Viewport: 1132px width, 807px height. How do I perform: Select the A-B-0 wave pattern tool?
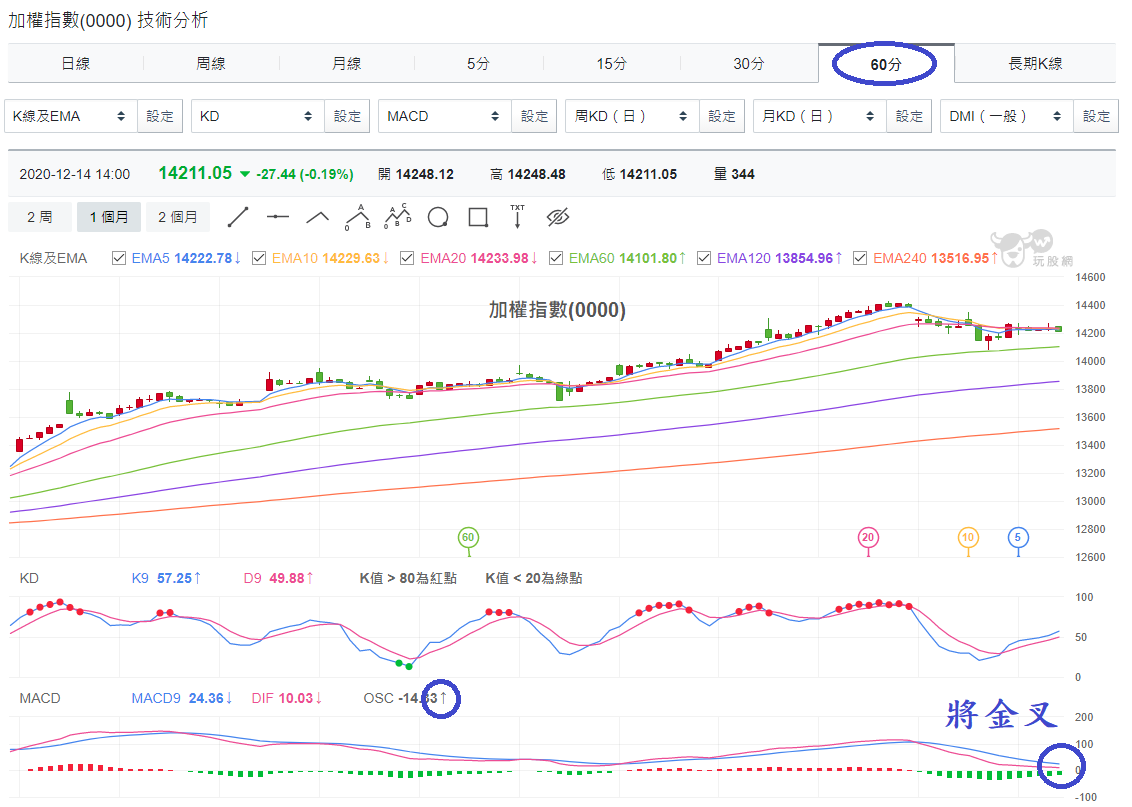pos(357,217)
